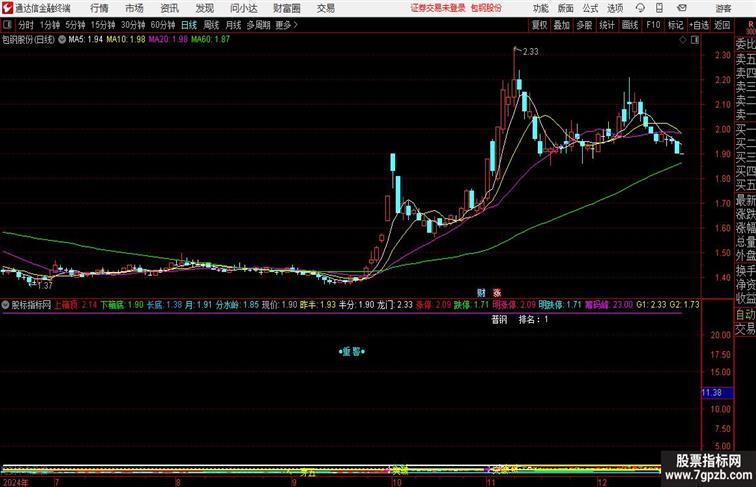Click the 2.33 high price label
Screen dimensions: 756x487
click(530, 52)
